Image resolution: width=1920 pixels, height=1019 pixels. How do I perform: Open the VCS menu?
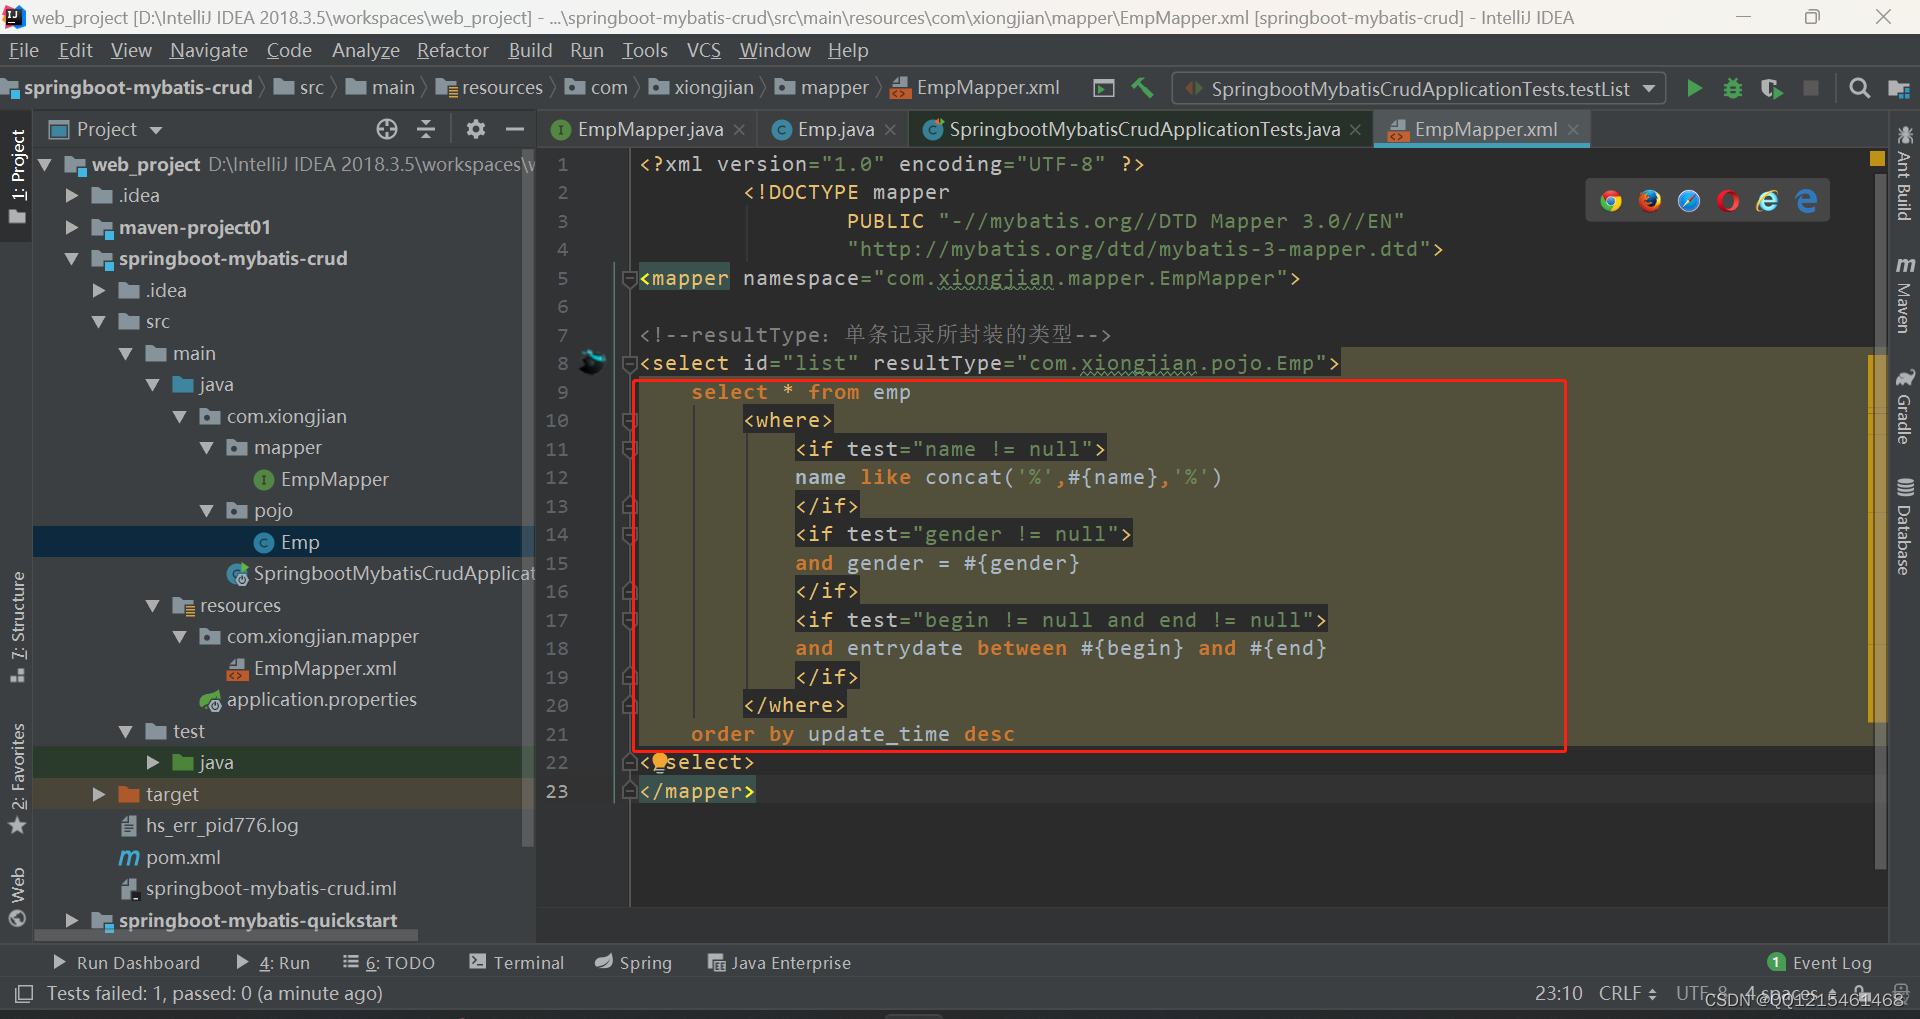pos(704,50)
